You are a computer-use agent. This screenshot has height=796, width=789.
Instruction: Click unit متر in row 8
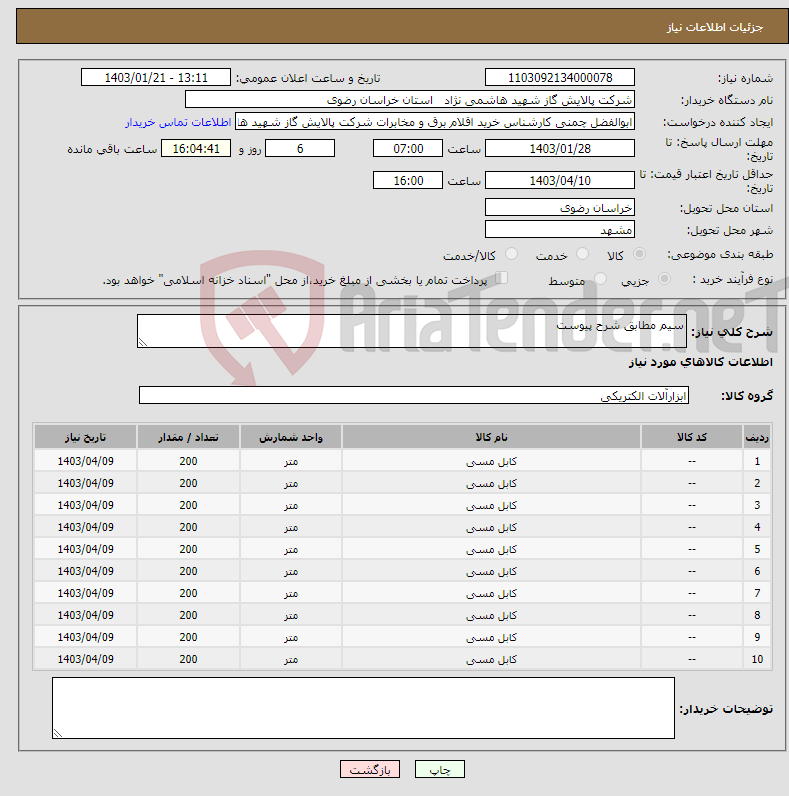coord(291,616)
